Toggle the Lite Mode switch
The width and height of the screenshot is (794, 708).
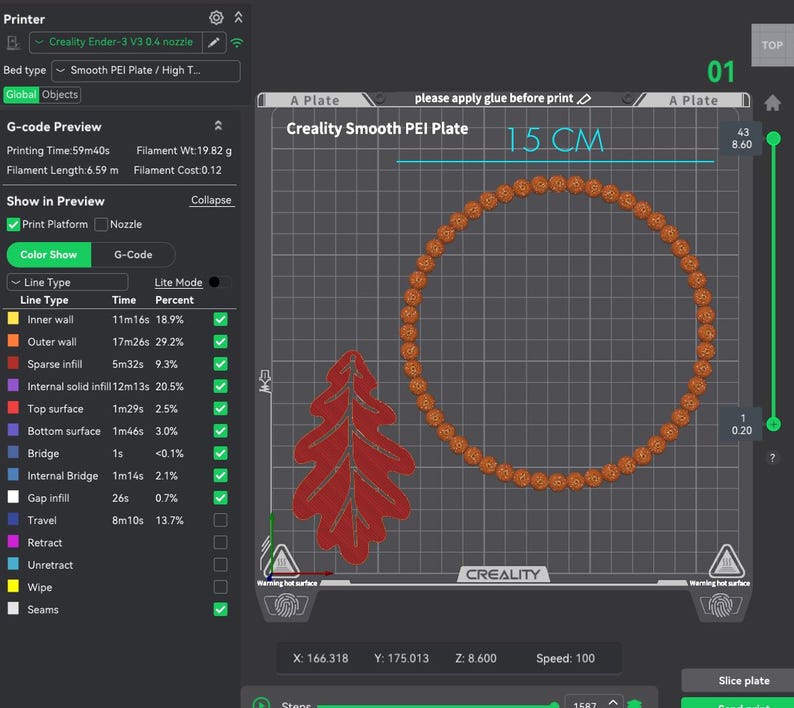tap(220, 282)
